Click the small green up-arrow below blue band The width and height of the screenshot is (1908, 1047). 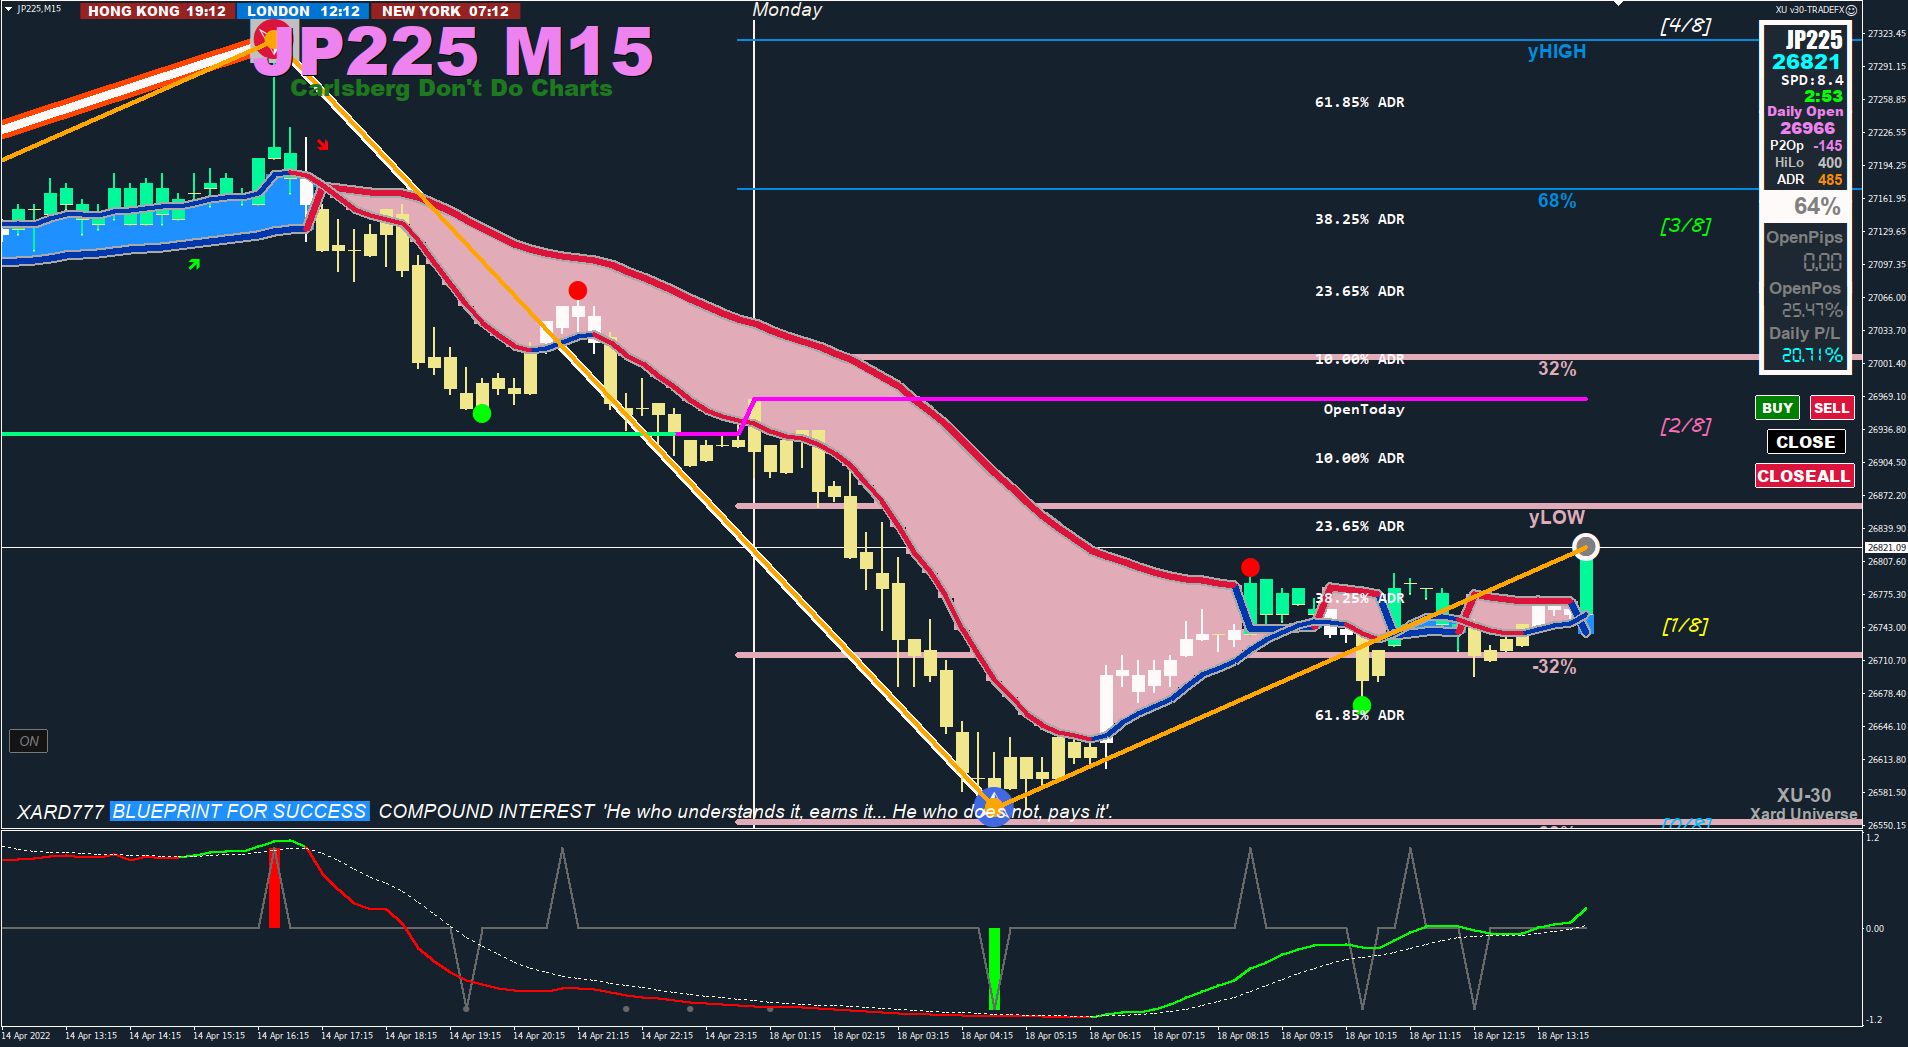point(194,265)
